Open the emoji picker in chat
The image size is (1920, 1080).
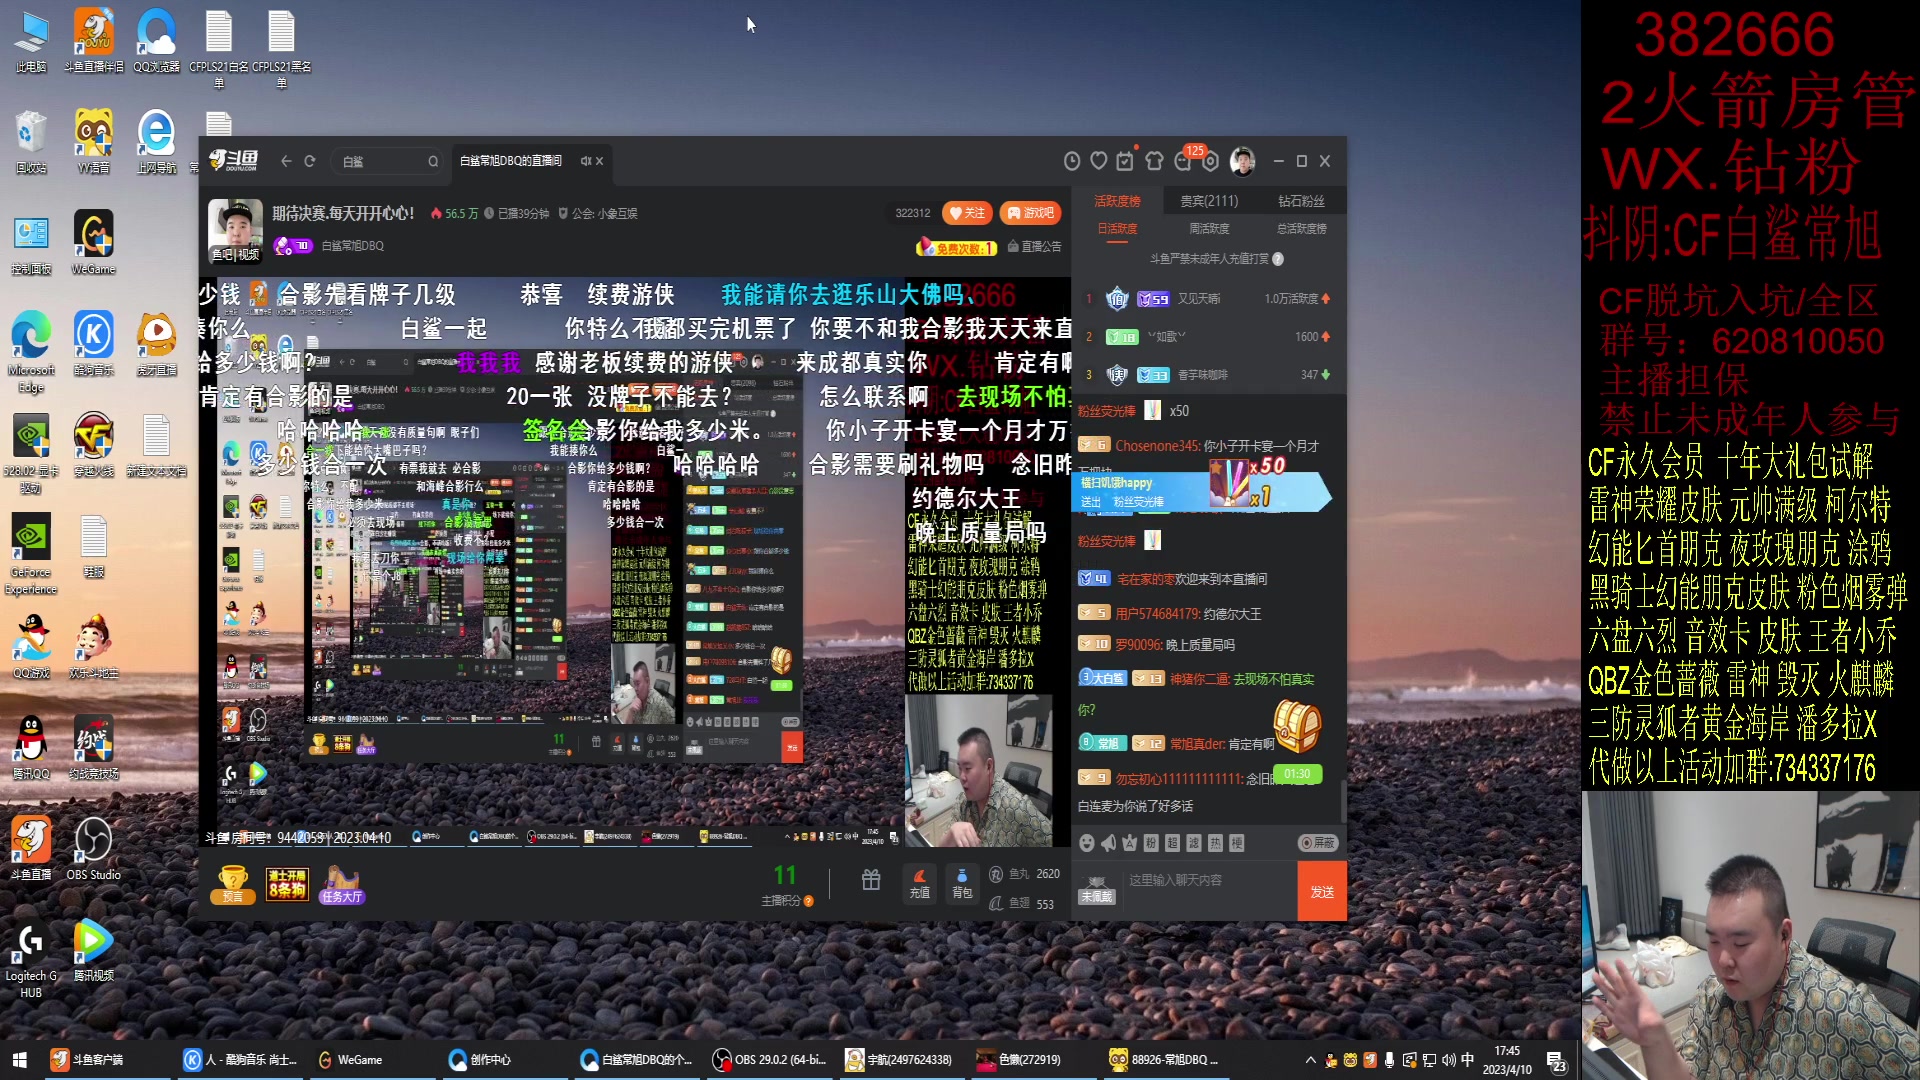click(x=1087, y=843)
